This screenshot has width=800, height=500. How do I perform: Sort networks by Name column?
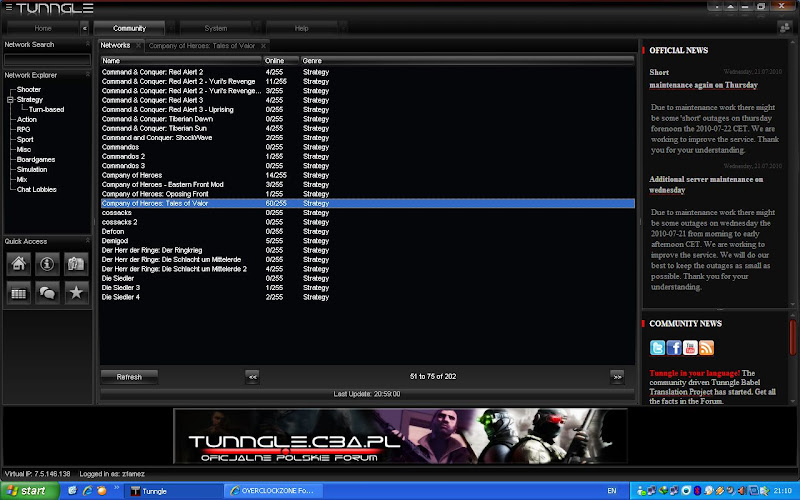coord(181,60)
